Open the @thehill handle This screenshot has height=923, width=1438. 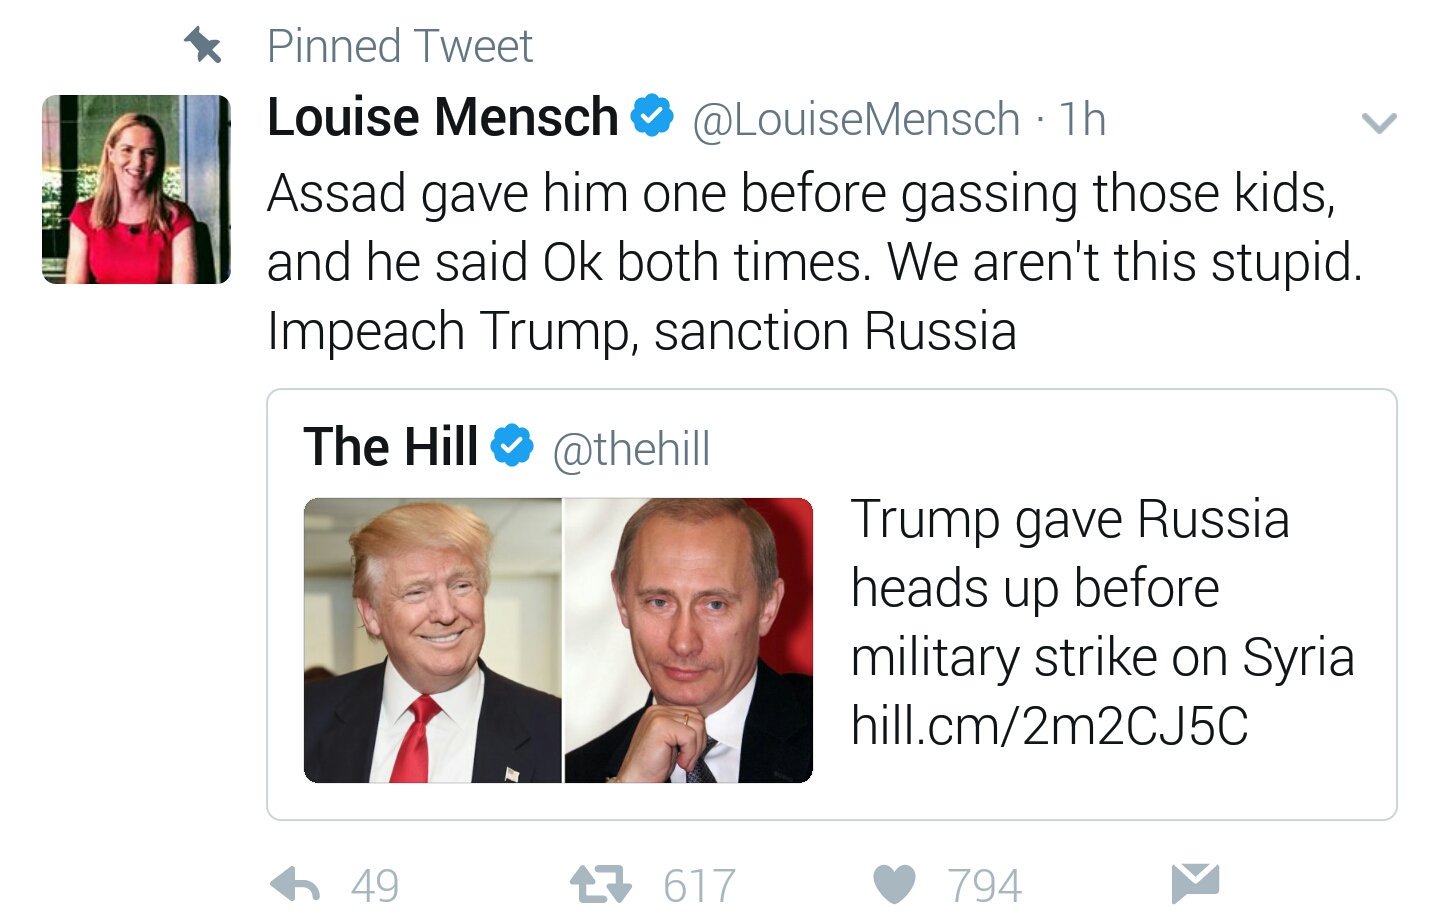(x=631, y=449)
